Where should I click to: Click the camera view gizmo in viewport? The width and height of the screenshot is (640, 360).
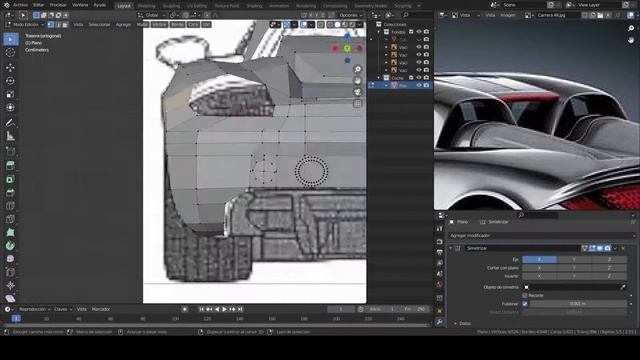(x=358, y=92)
